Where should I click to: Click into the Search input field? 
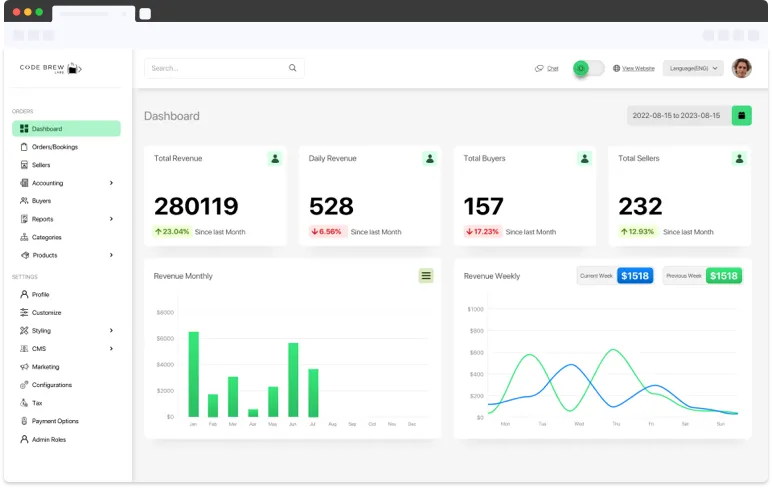click(x=215, y=68)
